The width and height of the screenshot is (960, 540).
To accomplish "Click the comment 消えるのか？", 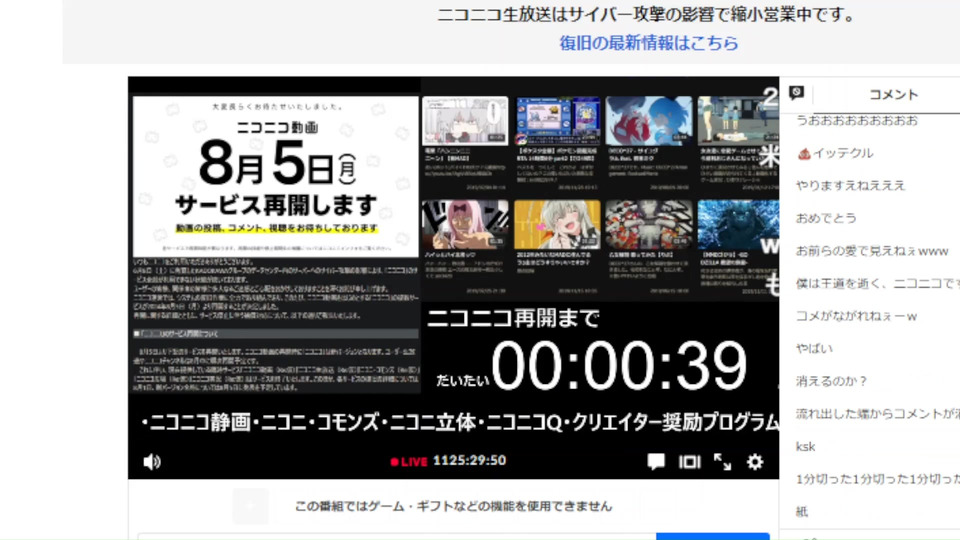I will pyautogui.click(x=832, y=381).
